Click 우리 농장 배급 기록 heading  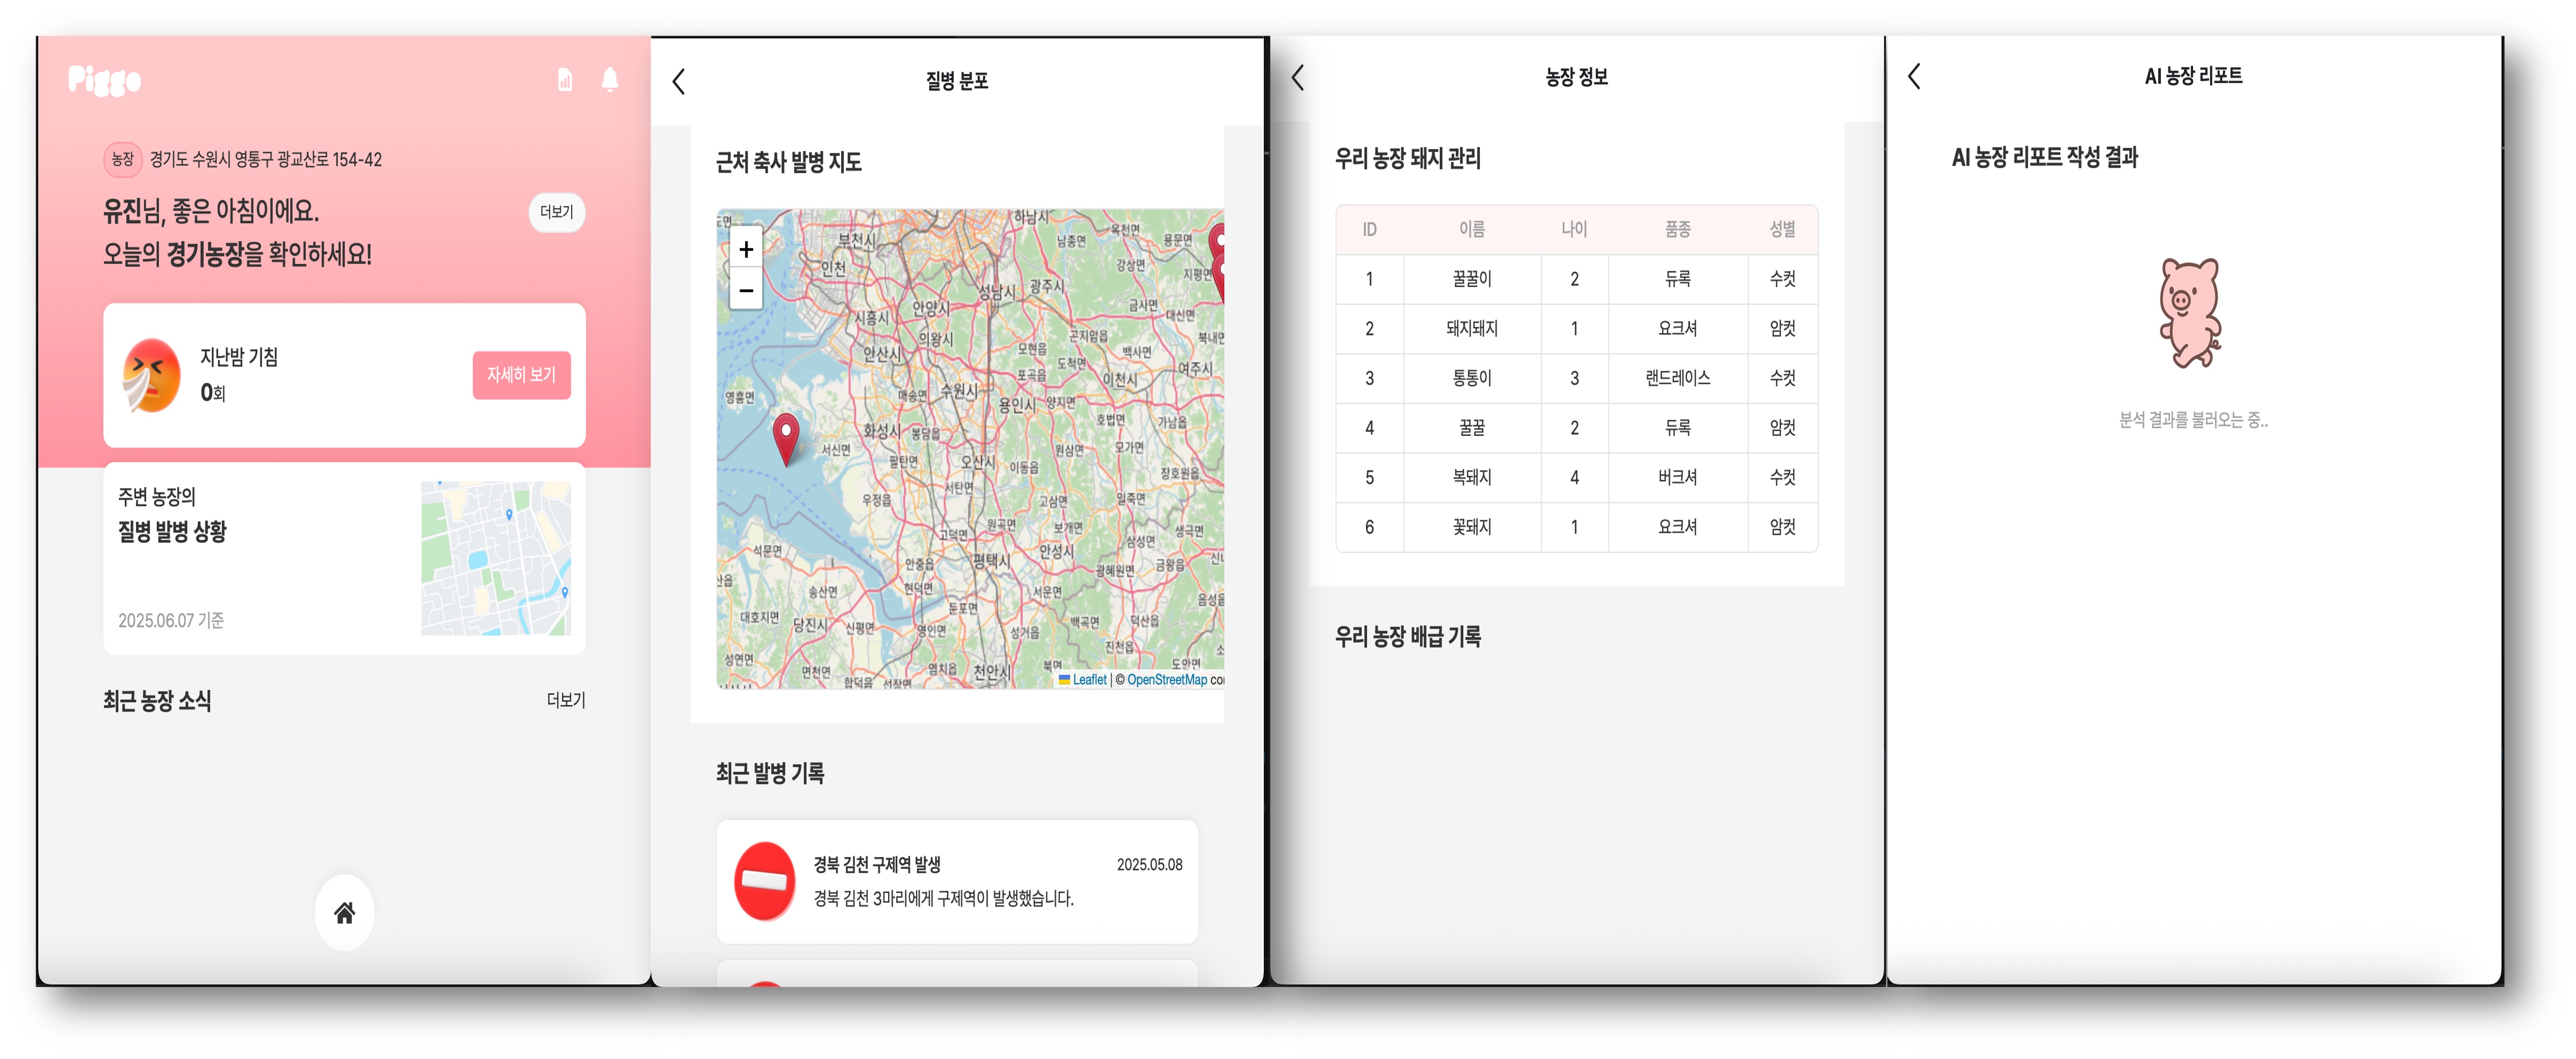1408,636
